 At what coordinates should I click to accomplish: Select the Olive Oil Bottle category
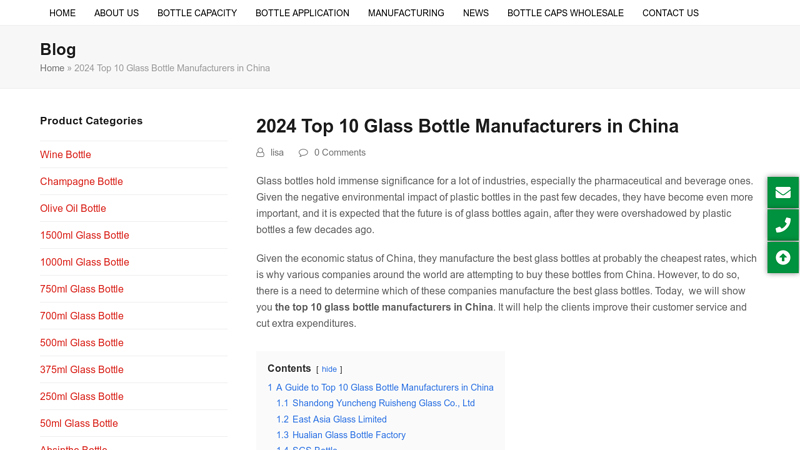(73, 208)
